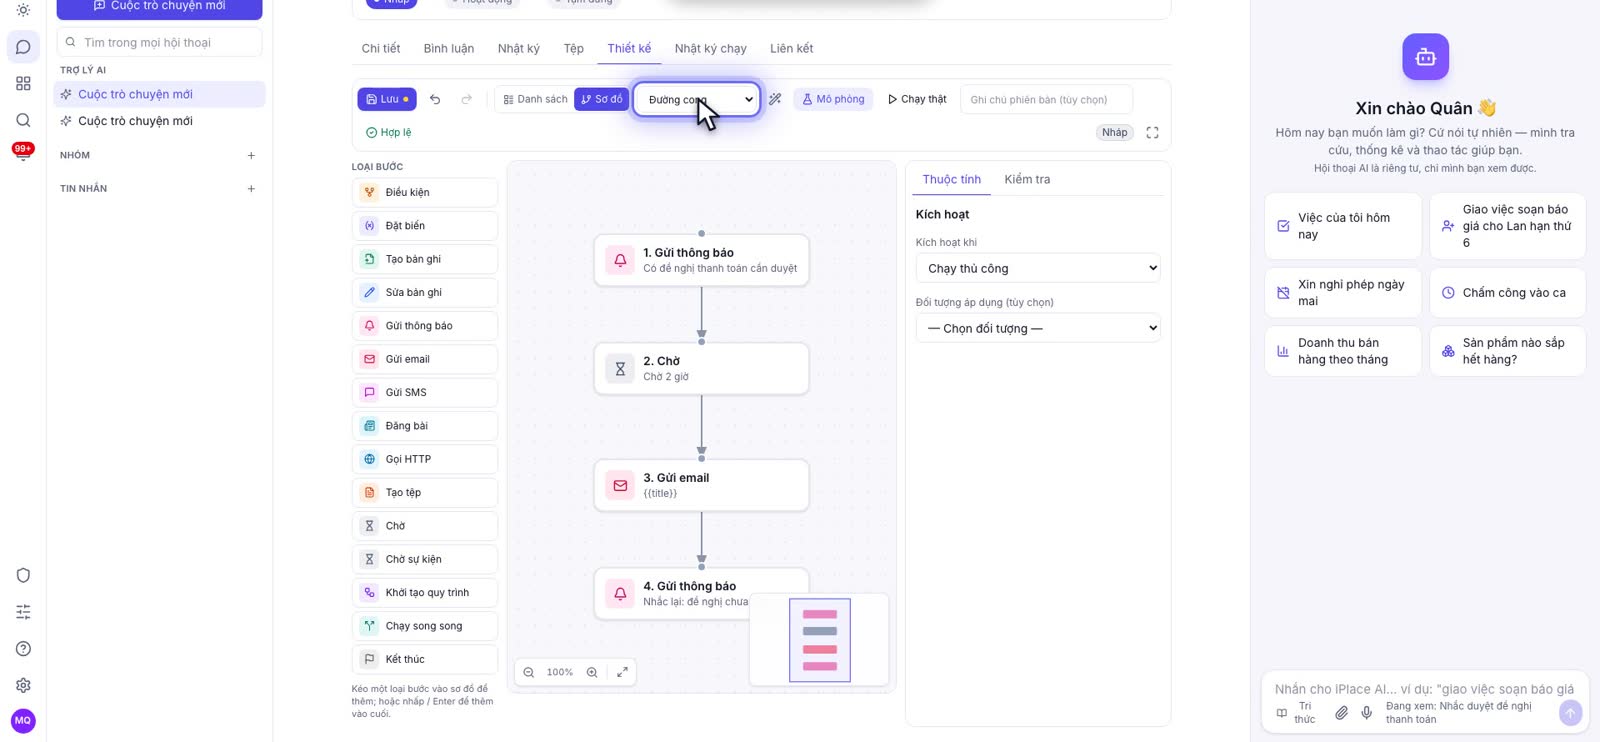Toggle Mô phỏng simulation mode

click(833, 99)
